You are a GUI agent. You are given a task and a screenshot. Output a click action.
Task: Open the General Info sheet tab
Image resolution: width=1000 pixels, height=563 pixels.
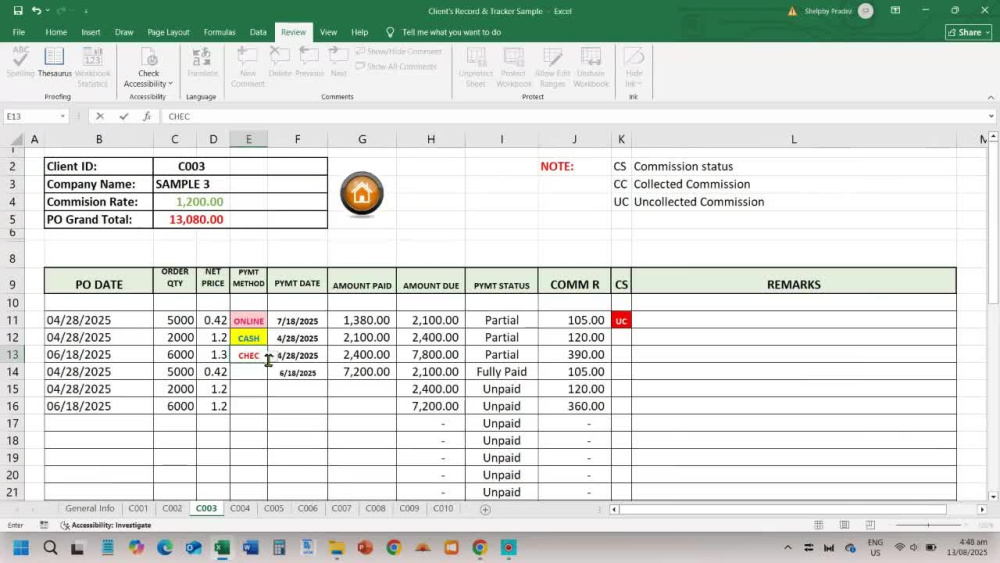click(x=89, y=508)
